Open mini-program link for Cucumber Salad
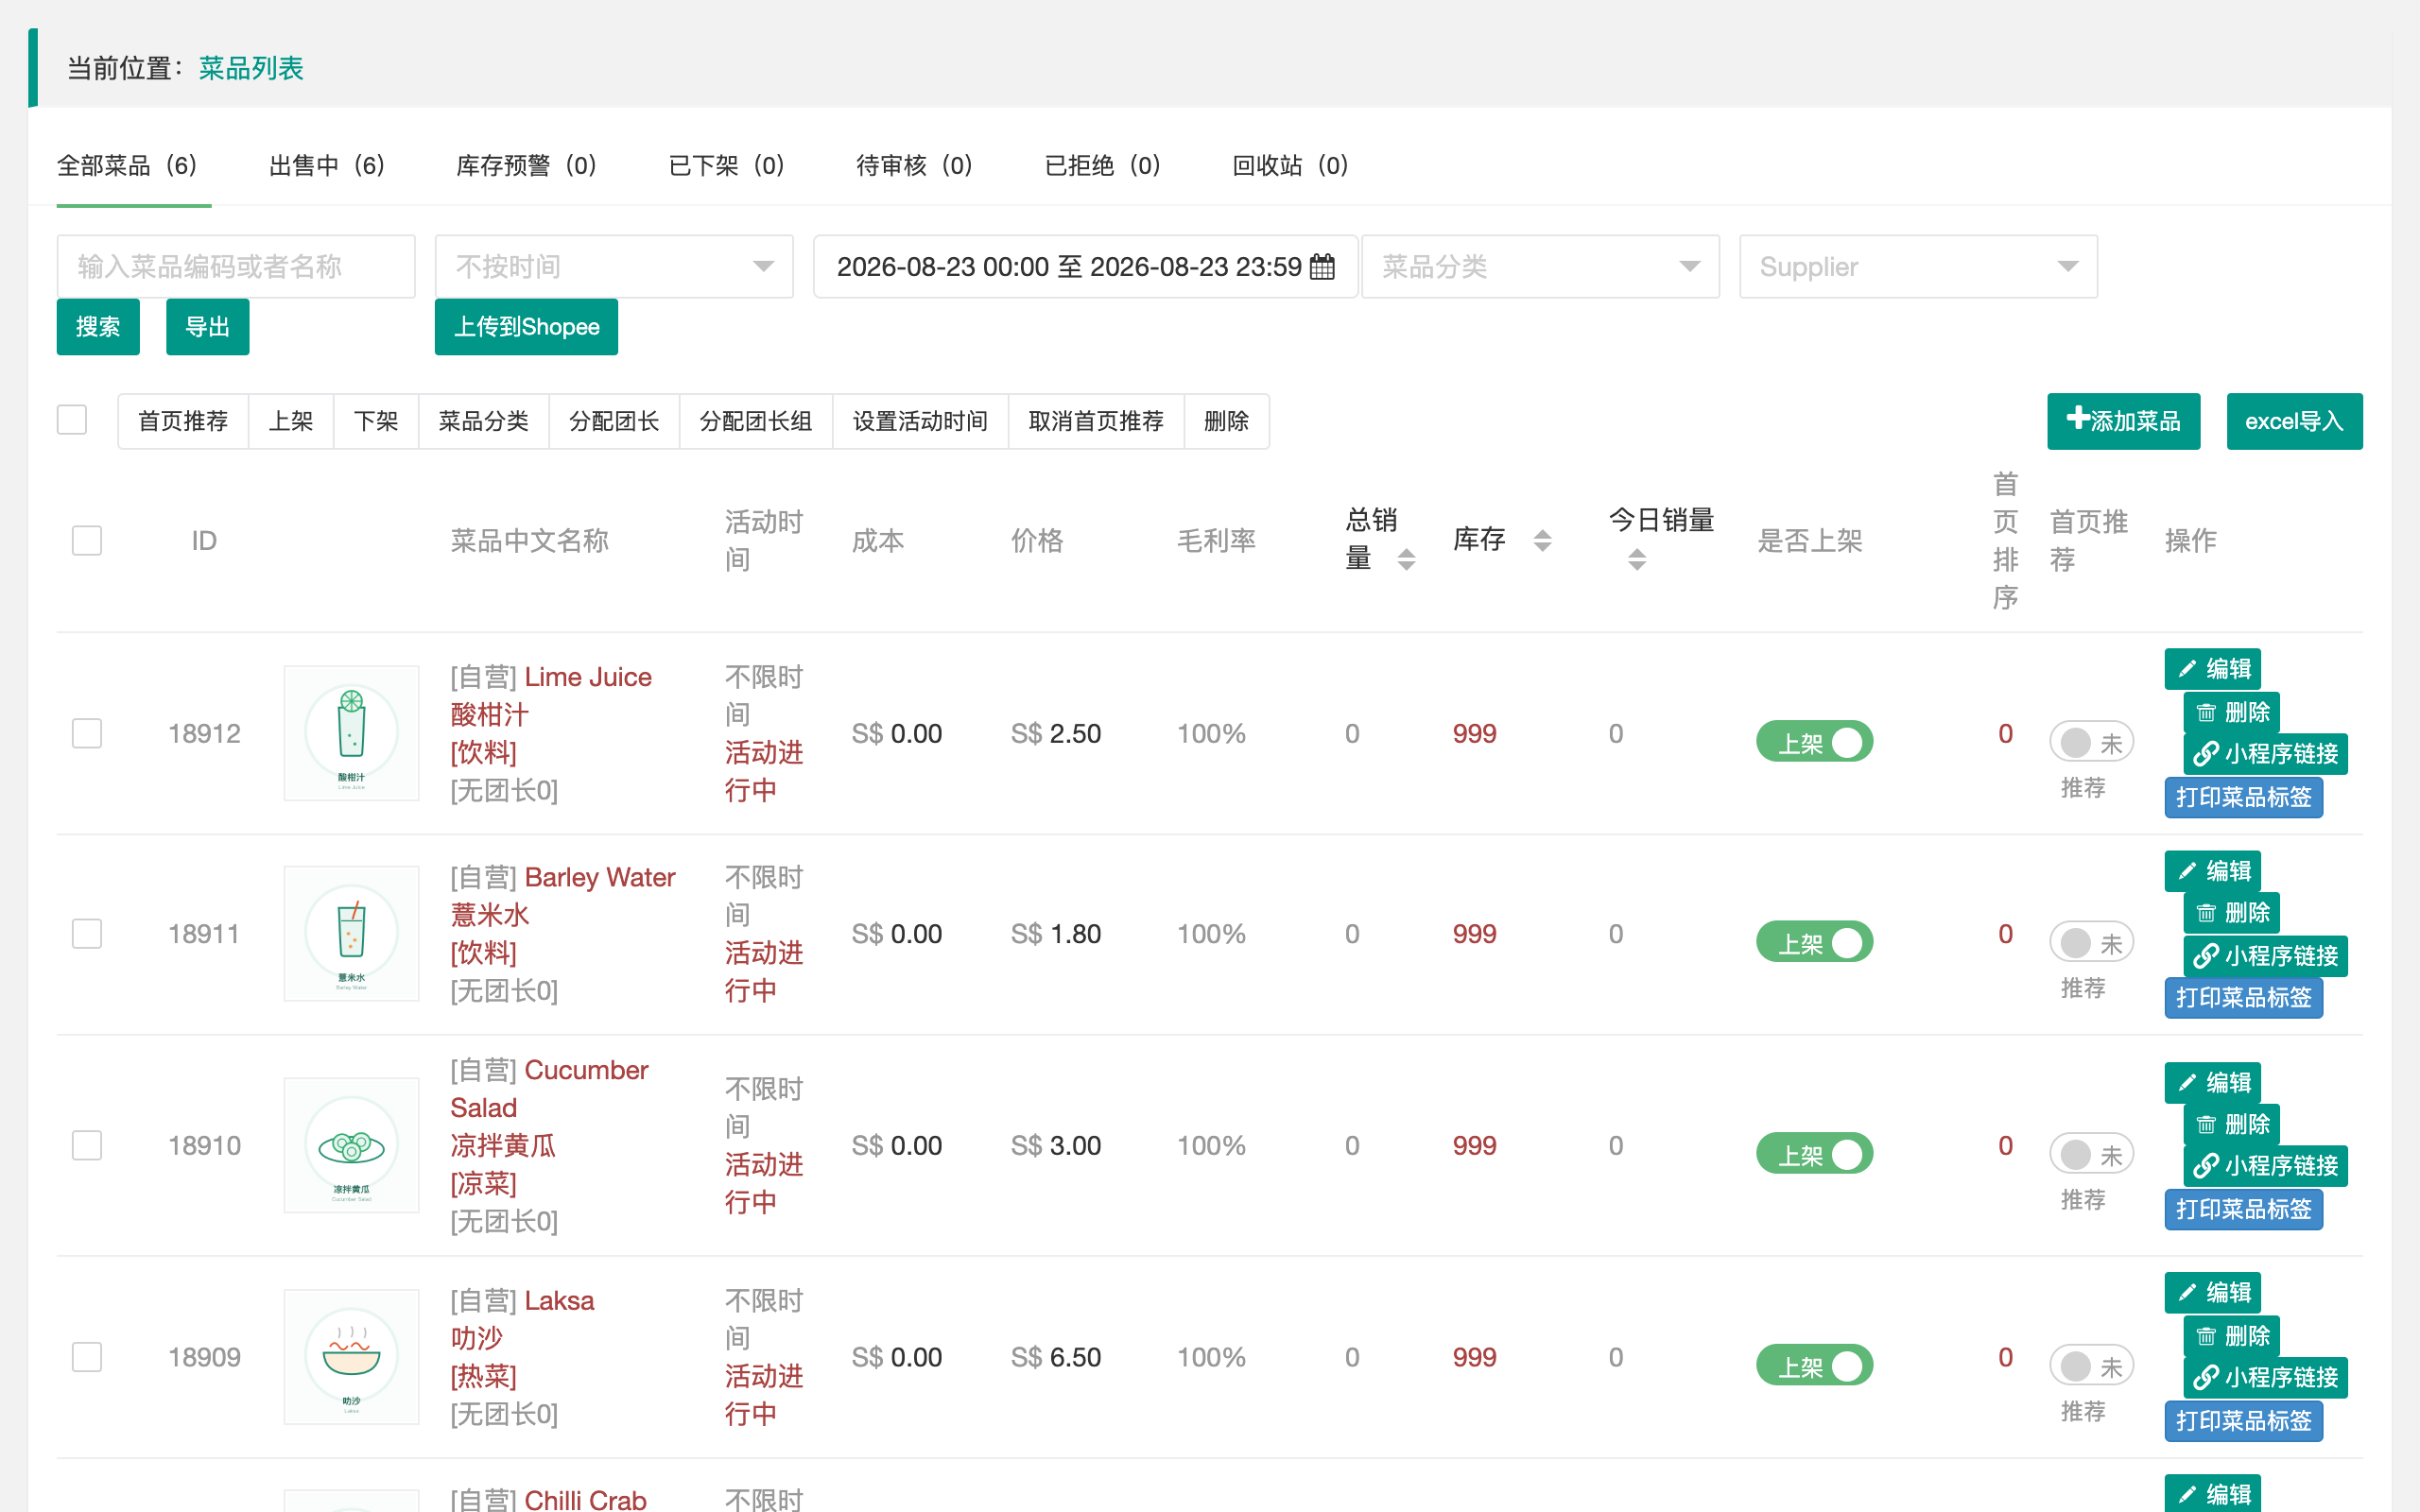The height and width of the screenshot is (1512, 2420). pyautogui.click(x=2265, y=1166)
